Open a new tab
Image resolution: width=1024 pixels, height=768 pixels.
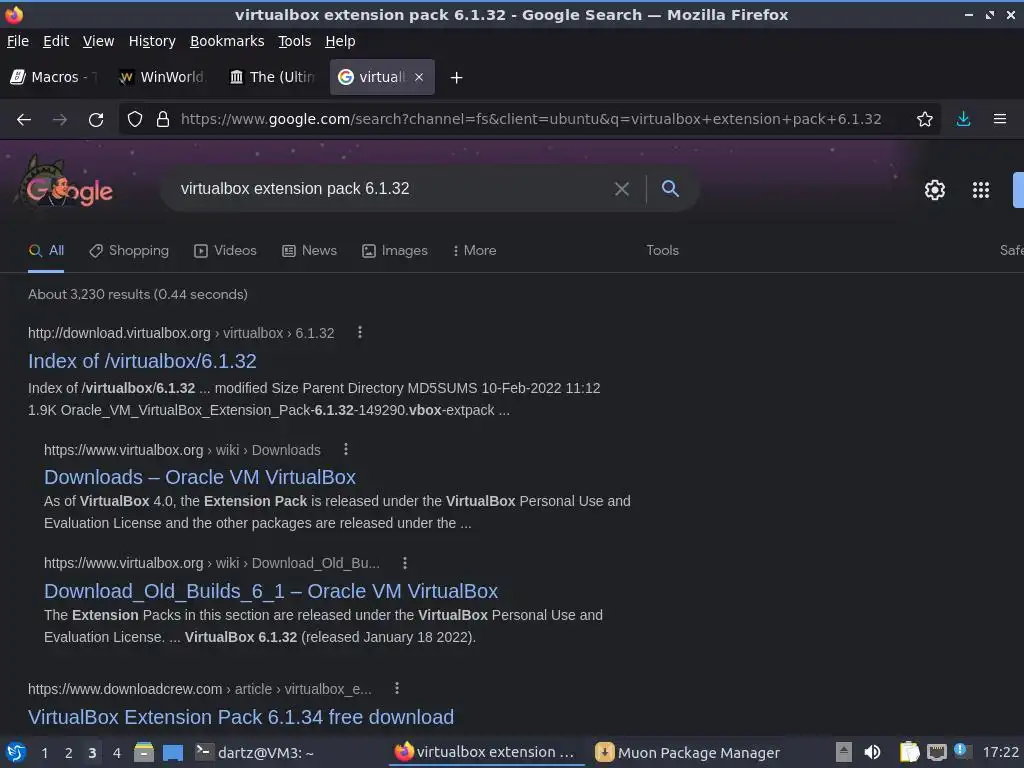[x=456, y=78]
